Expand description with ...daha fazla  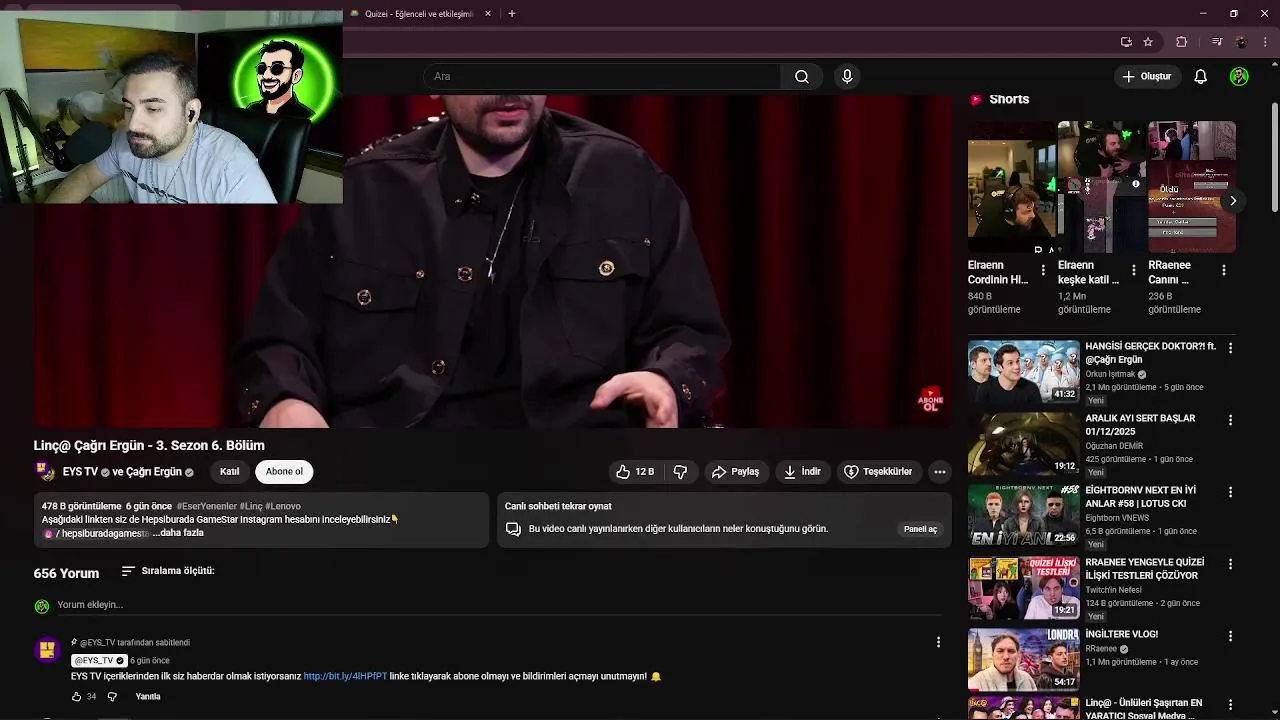178,533
